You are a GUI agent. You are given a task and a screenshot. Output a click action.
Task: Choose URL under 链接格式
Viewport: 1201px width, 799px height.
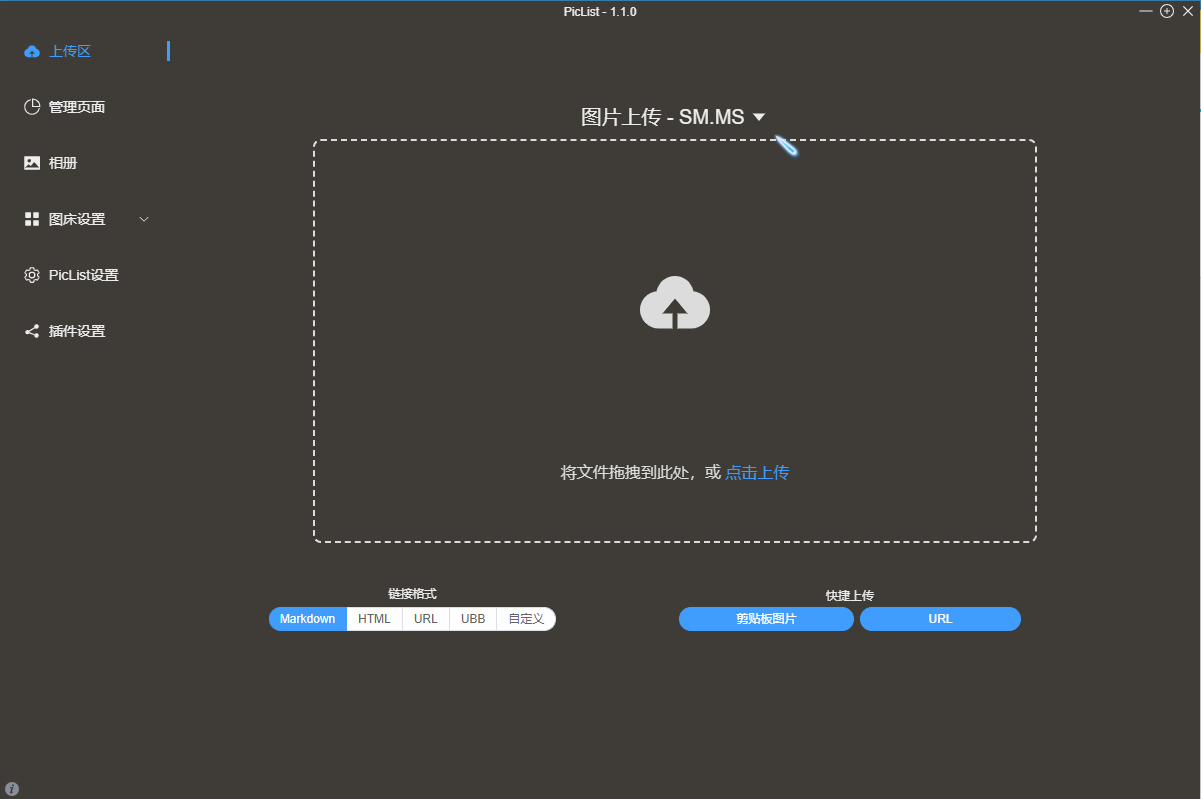click(426, 619)
